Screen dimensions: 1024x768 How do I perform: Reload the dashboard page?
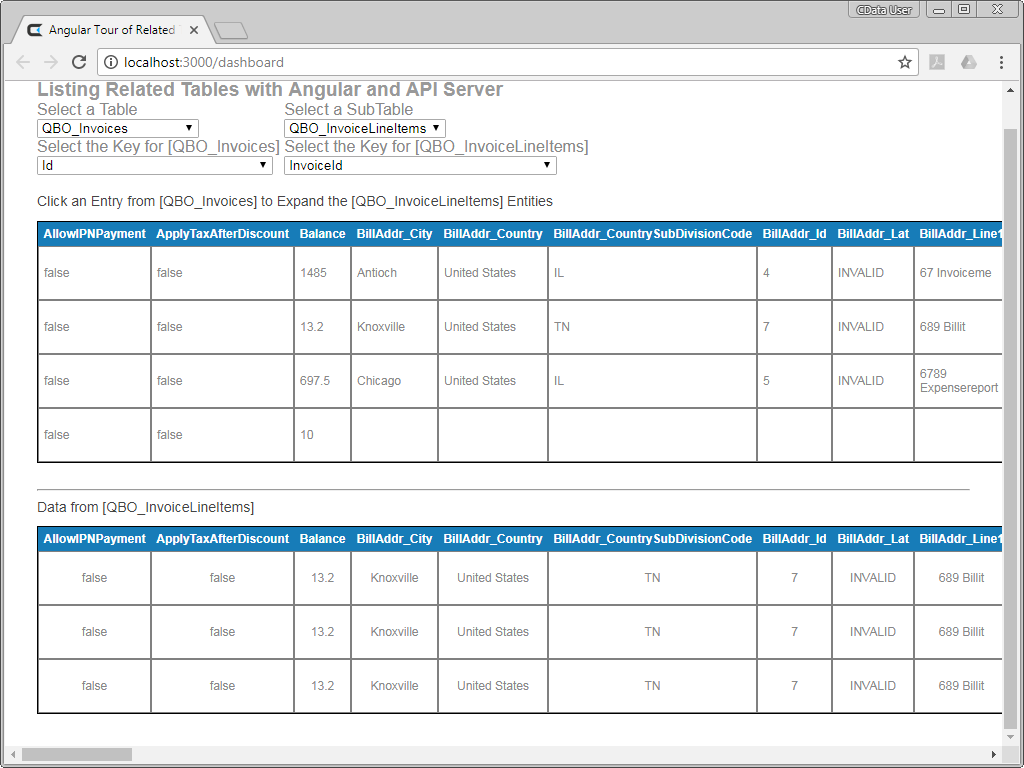click(x=79, y=62)
